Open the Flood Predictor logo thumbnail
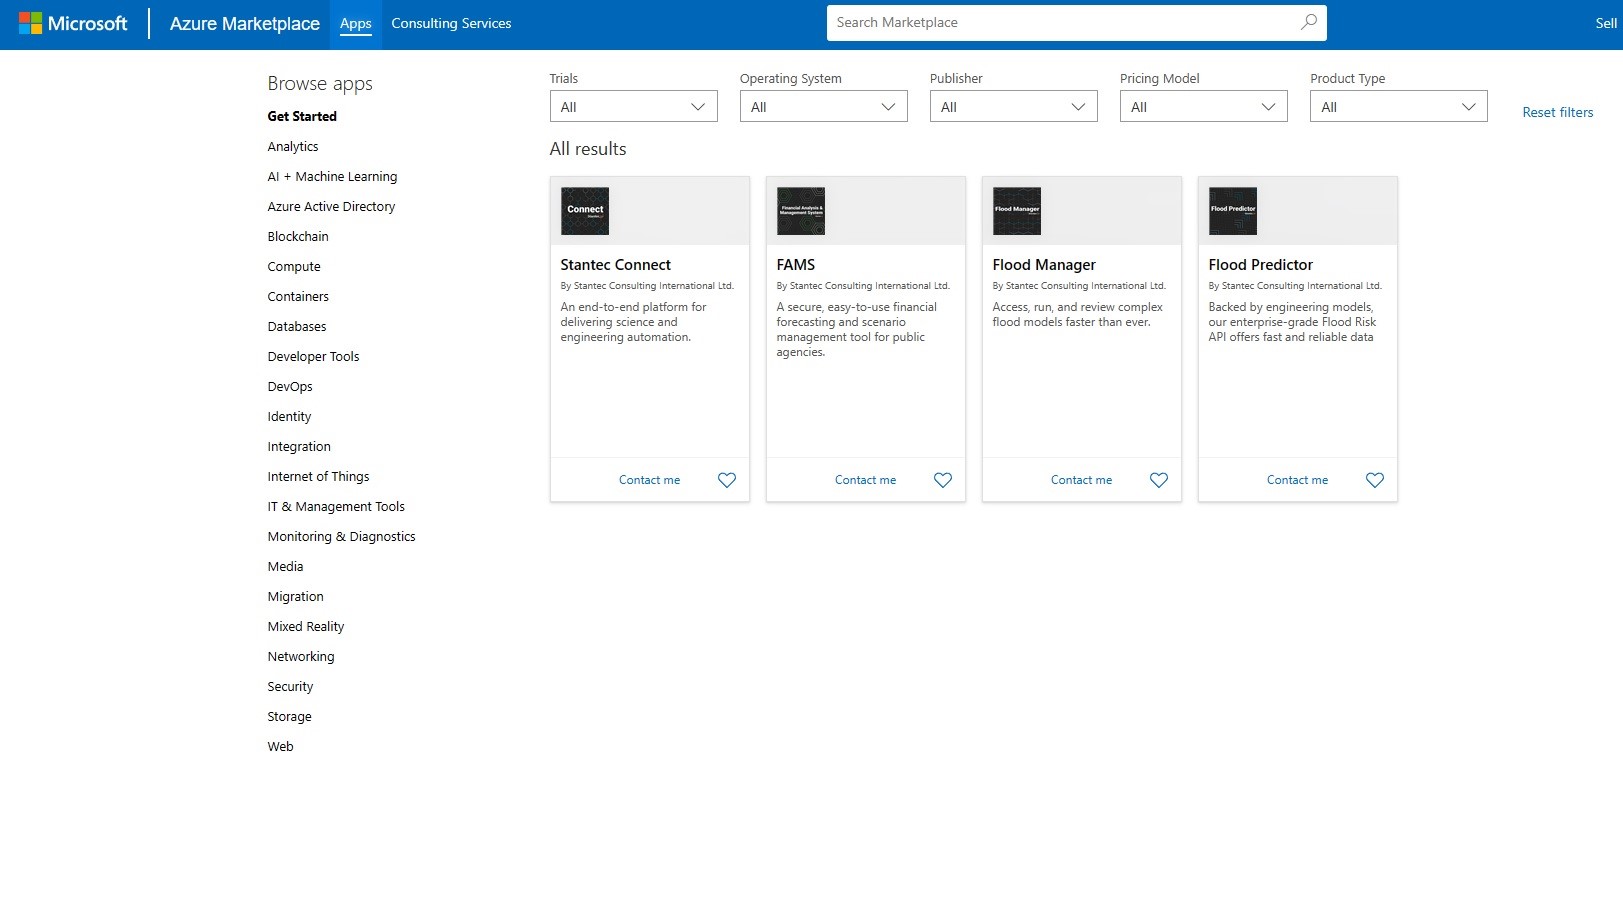Image resolution: width=1623 pixels, height=913 pixels. [x=1233, y=211]
